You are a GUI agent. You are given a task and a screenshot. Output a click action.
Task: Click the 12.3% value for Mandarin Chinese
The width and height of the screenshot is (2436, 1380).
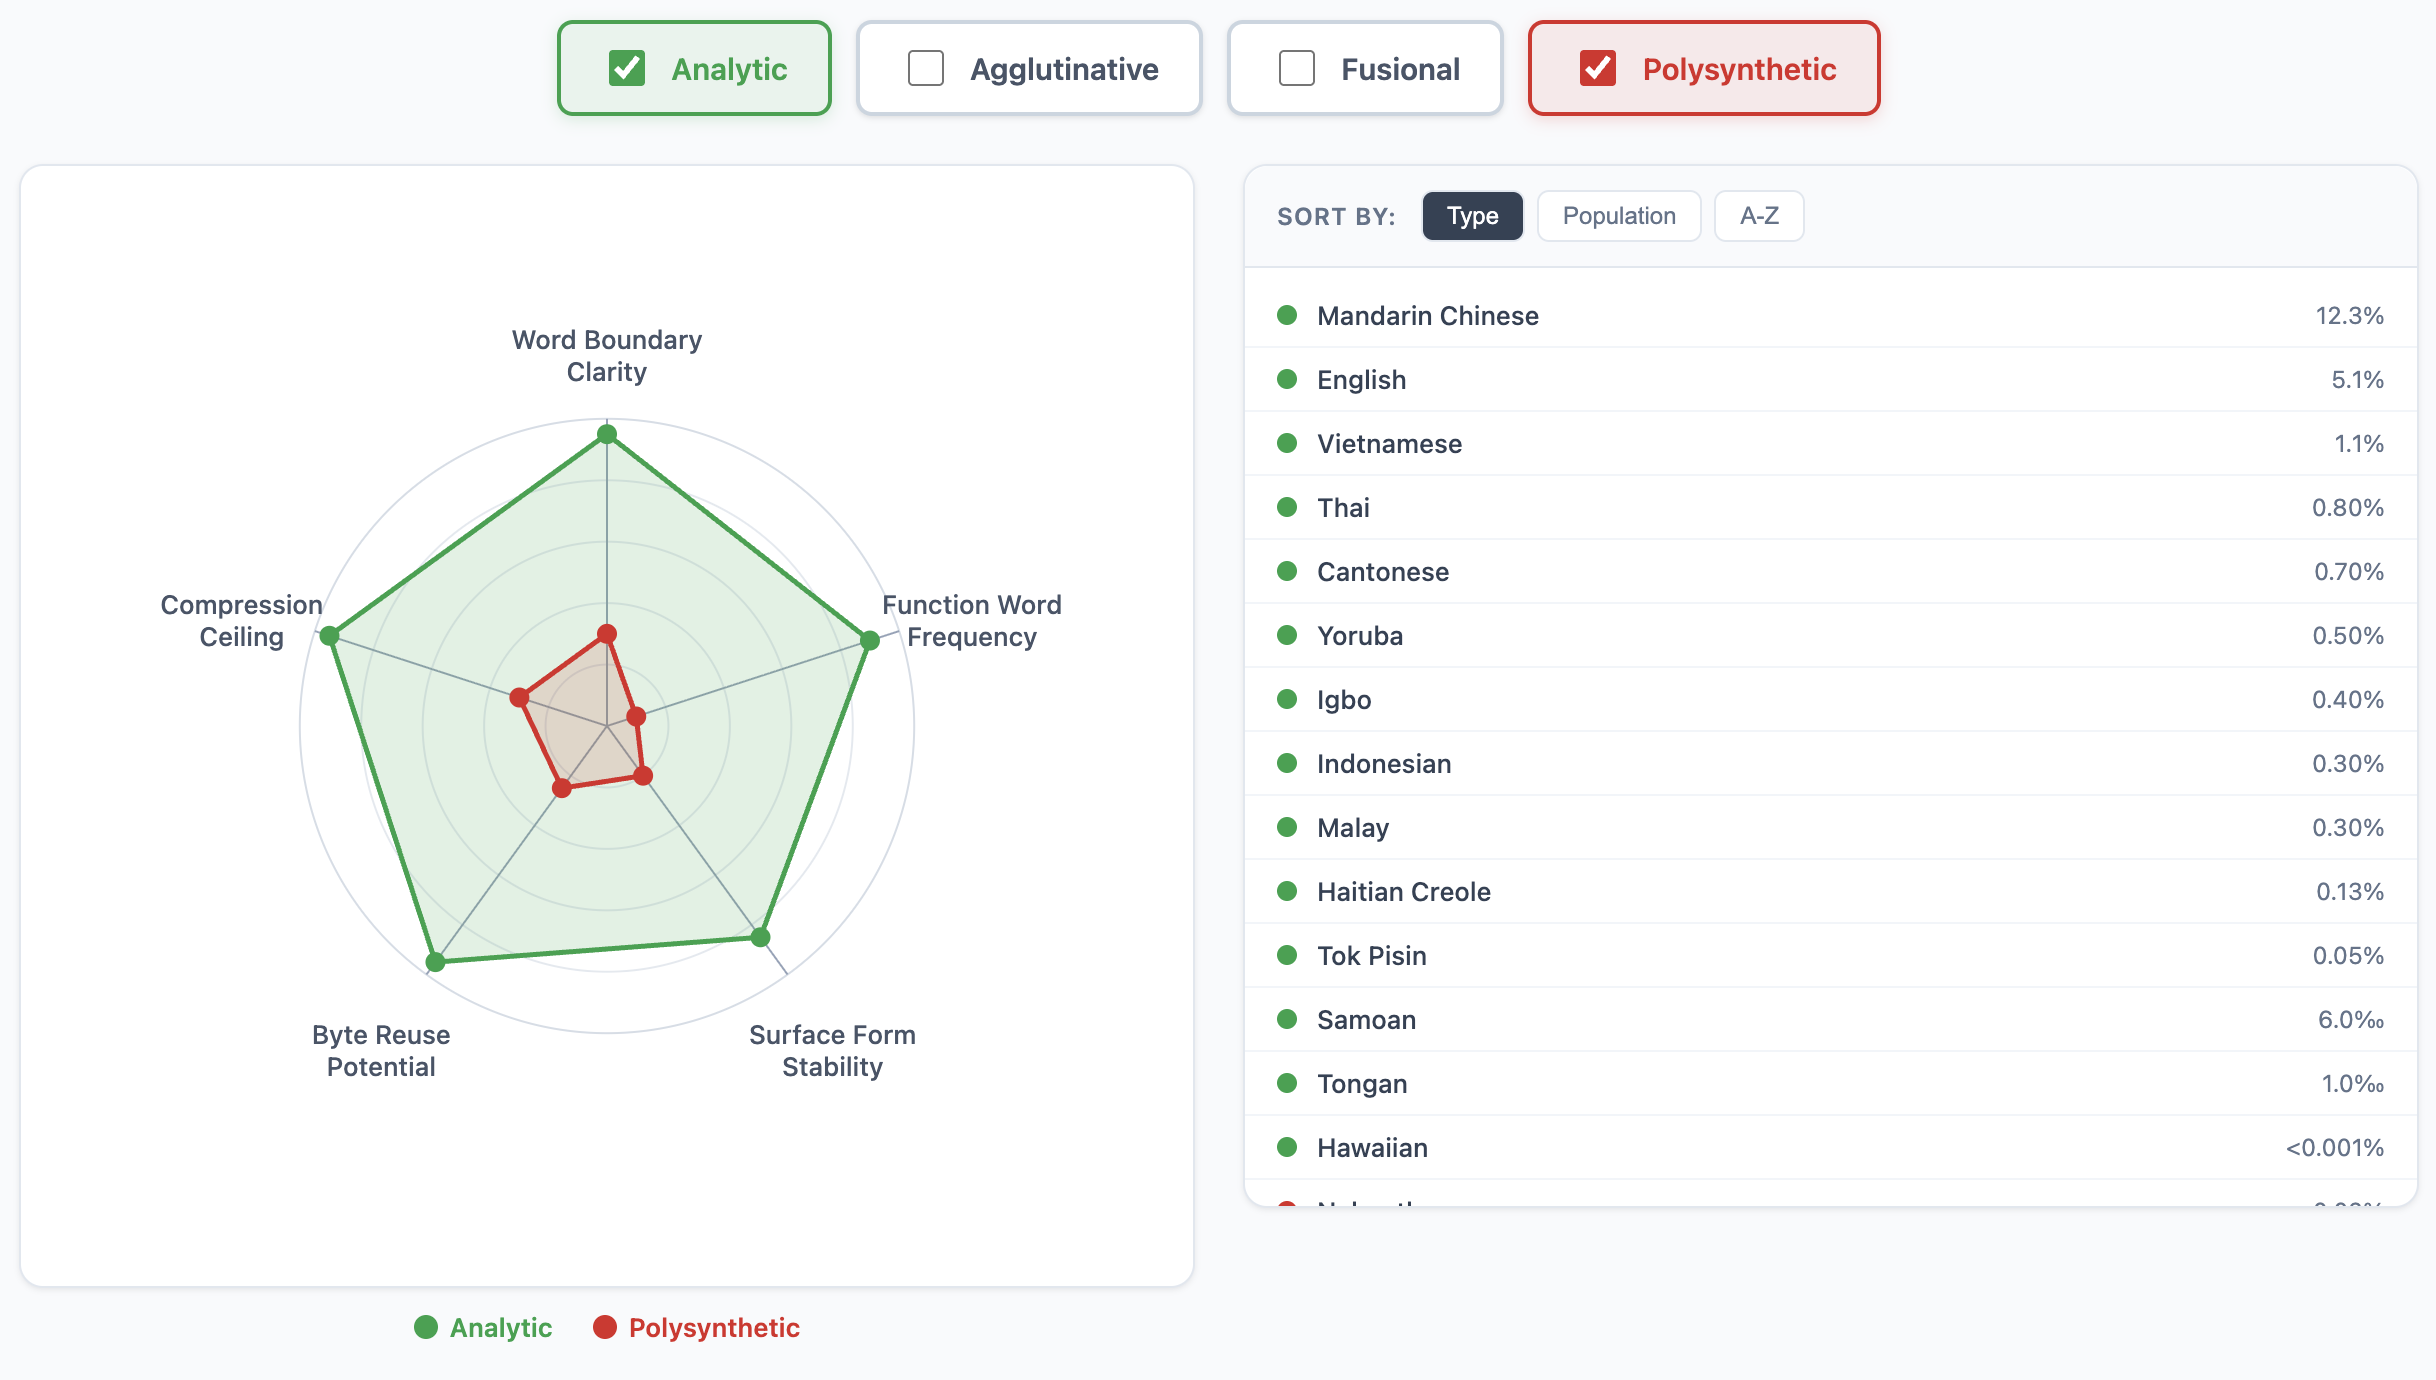[x=2349, y=315]
